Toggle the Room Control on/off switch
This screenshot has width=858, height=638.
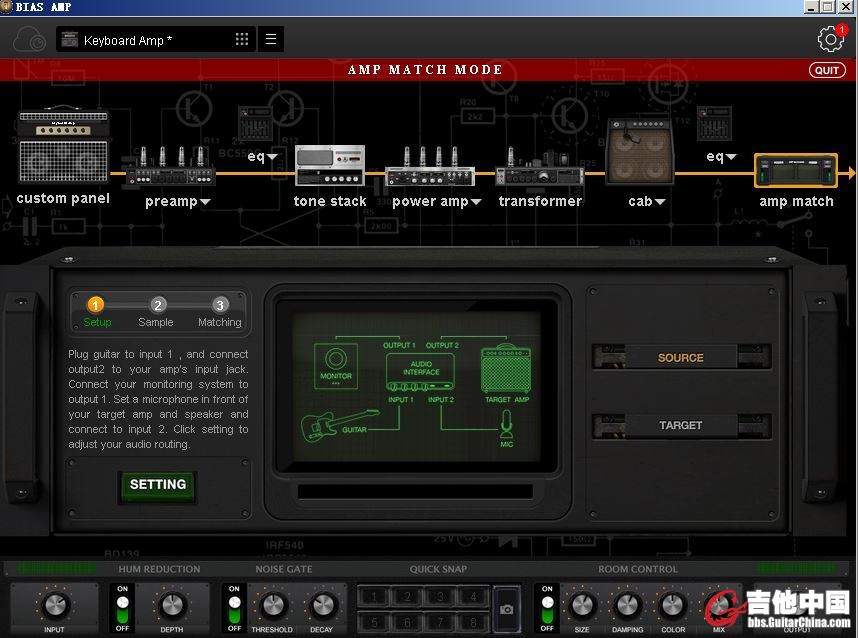(x=547, y=609)
